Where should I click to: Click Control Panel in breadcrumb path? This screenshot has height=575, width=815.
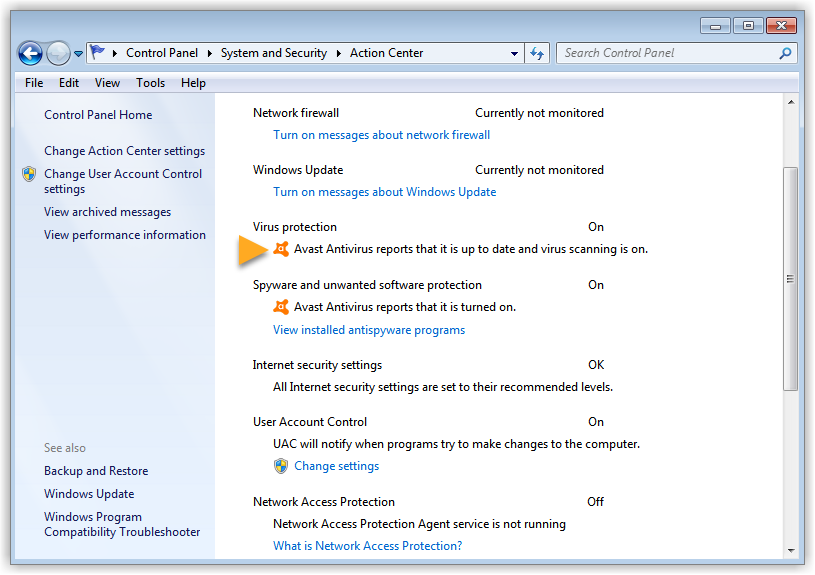pyautogui.click(x=162, y=53)
